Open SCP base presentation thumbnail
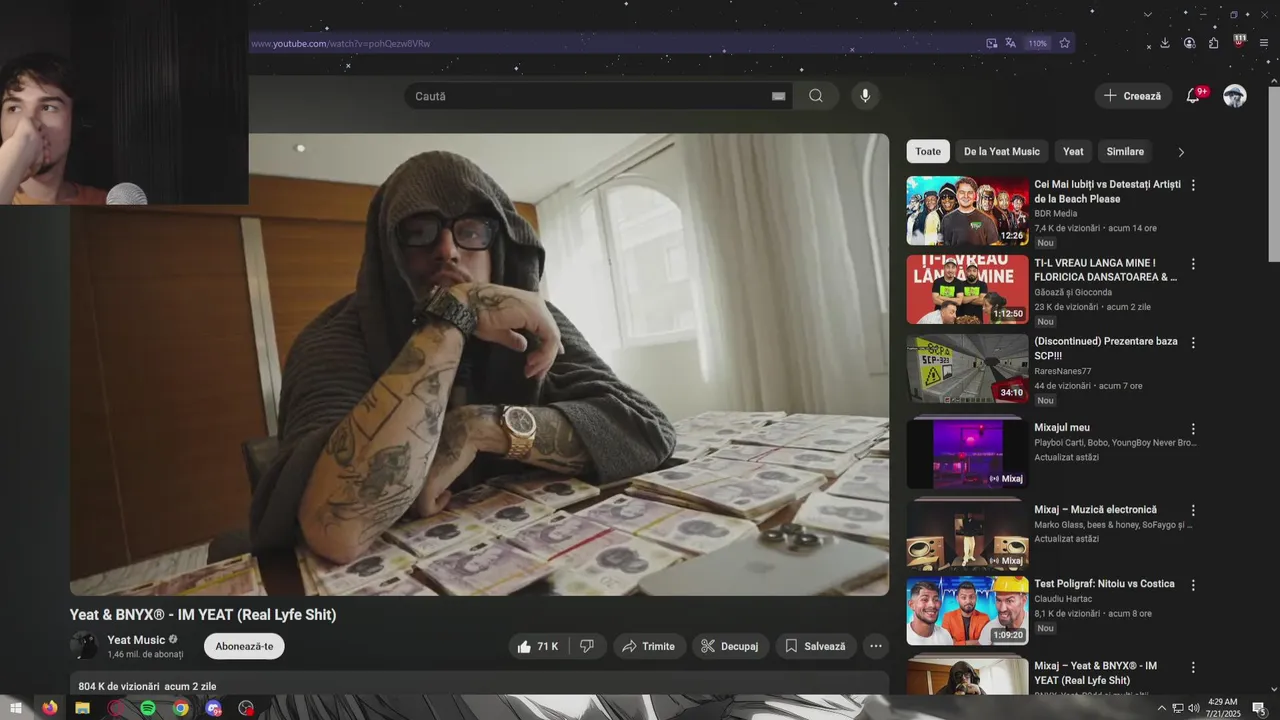 (x=967, y=368)
